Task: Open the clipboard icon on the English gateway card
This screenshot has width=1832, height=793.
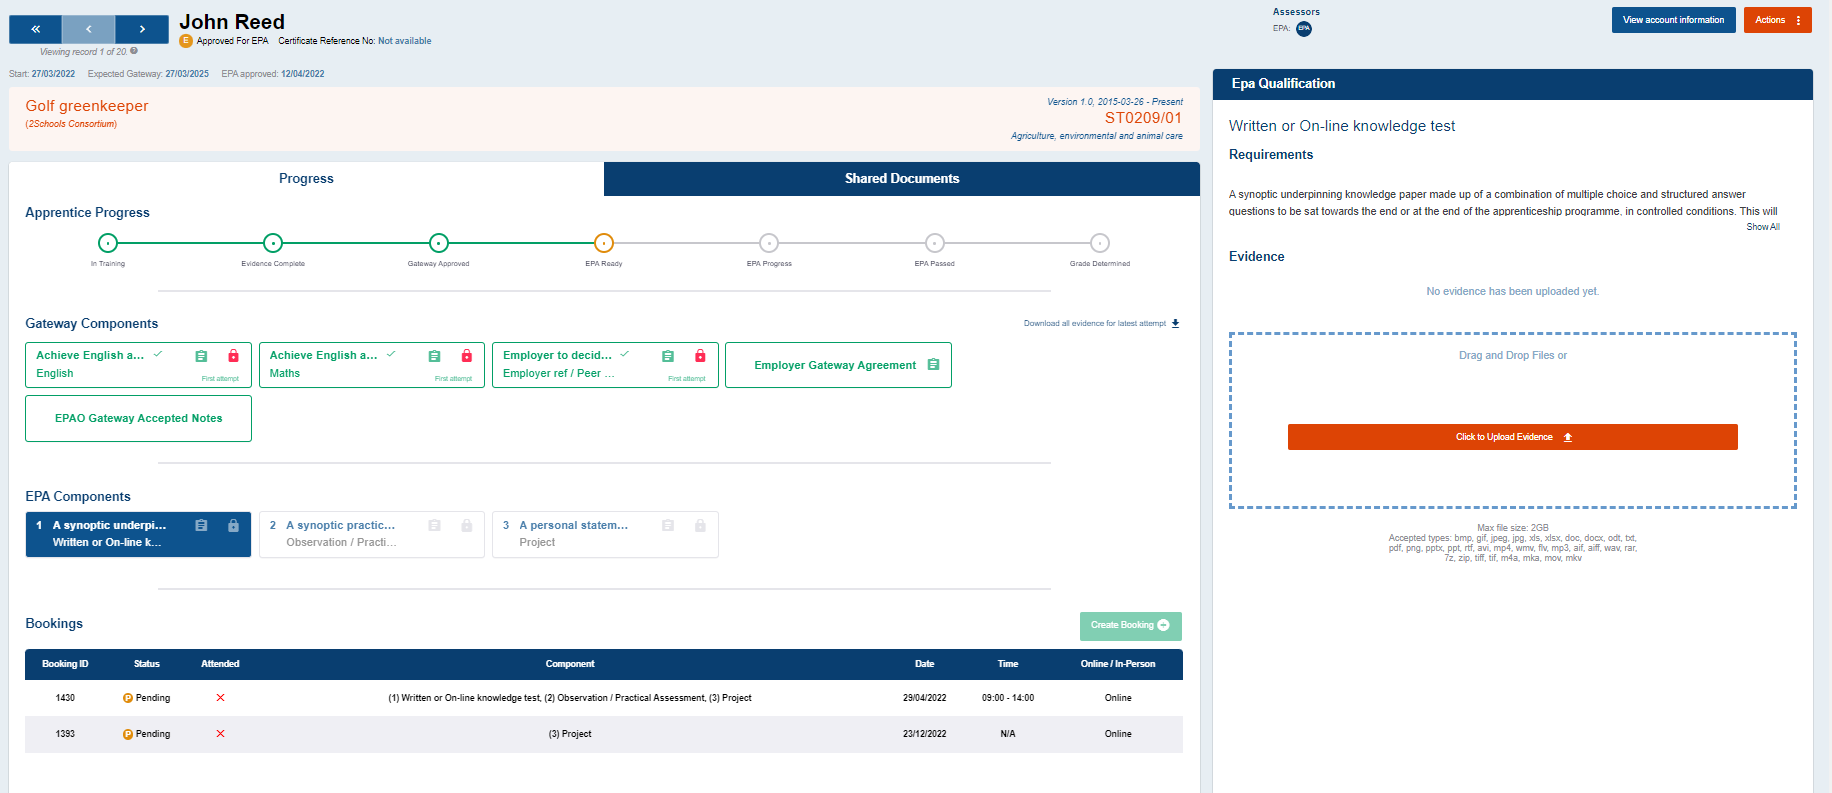Action: click(x=201, y=356)
